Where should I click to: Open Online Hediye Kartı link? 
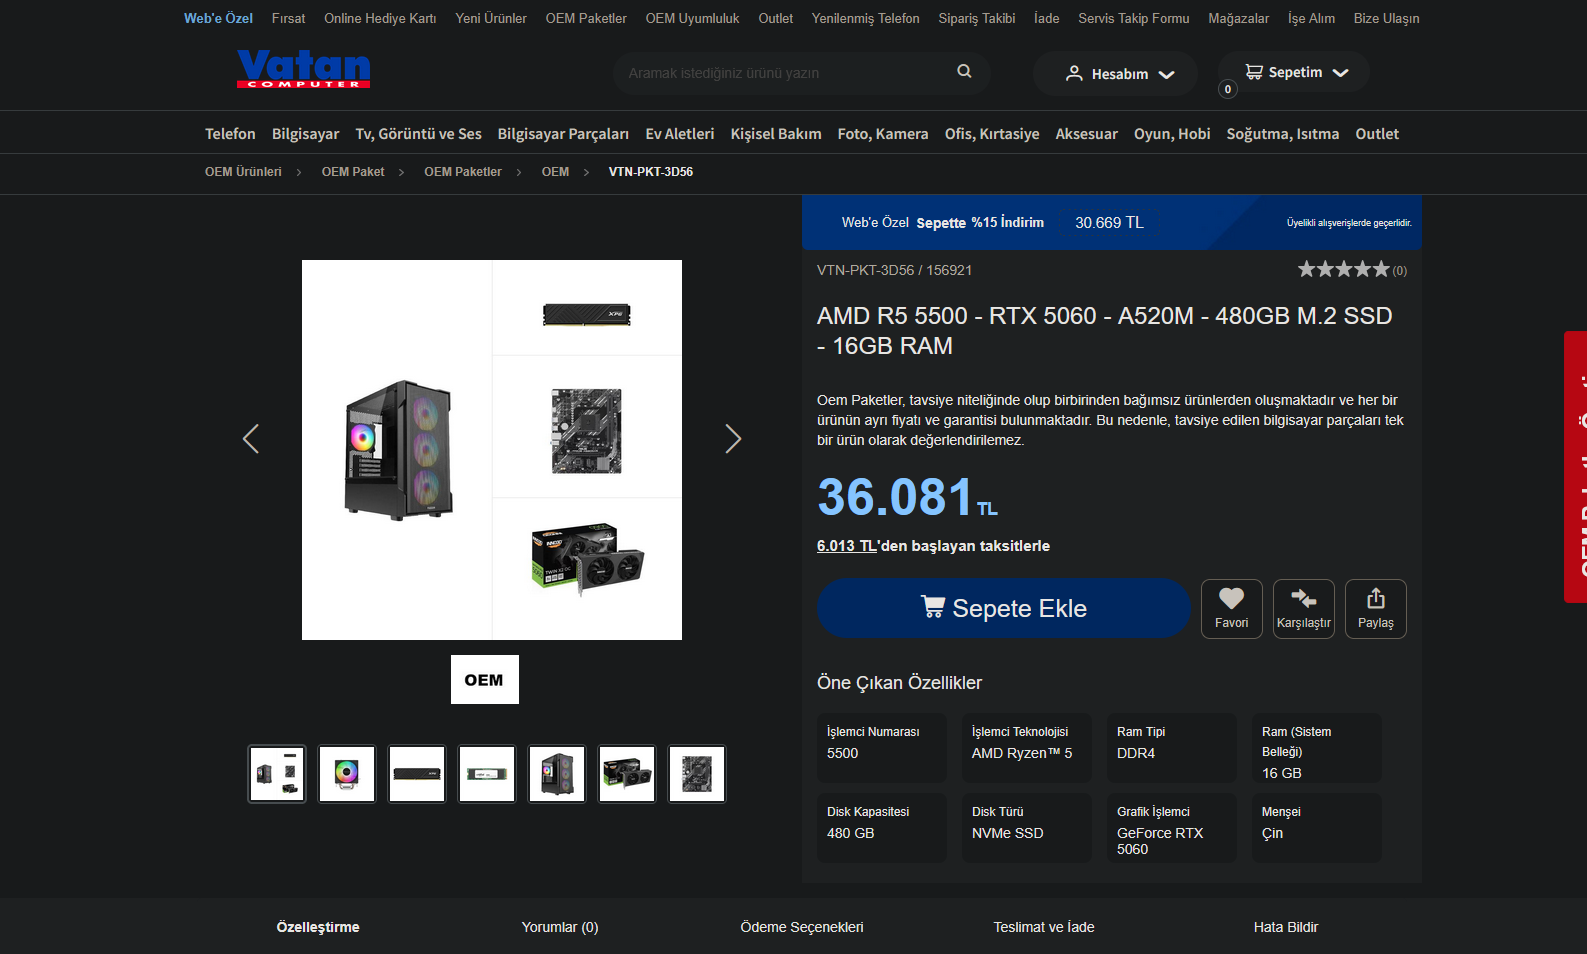(x=380, y=18)
